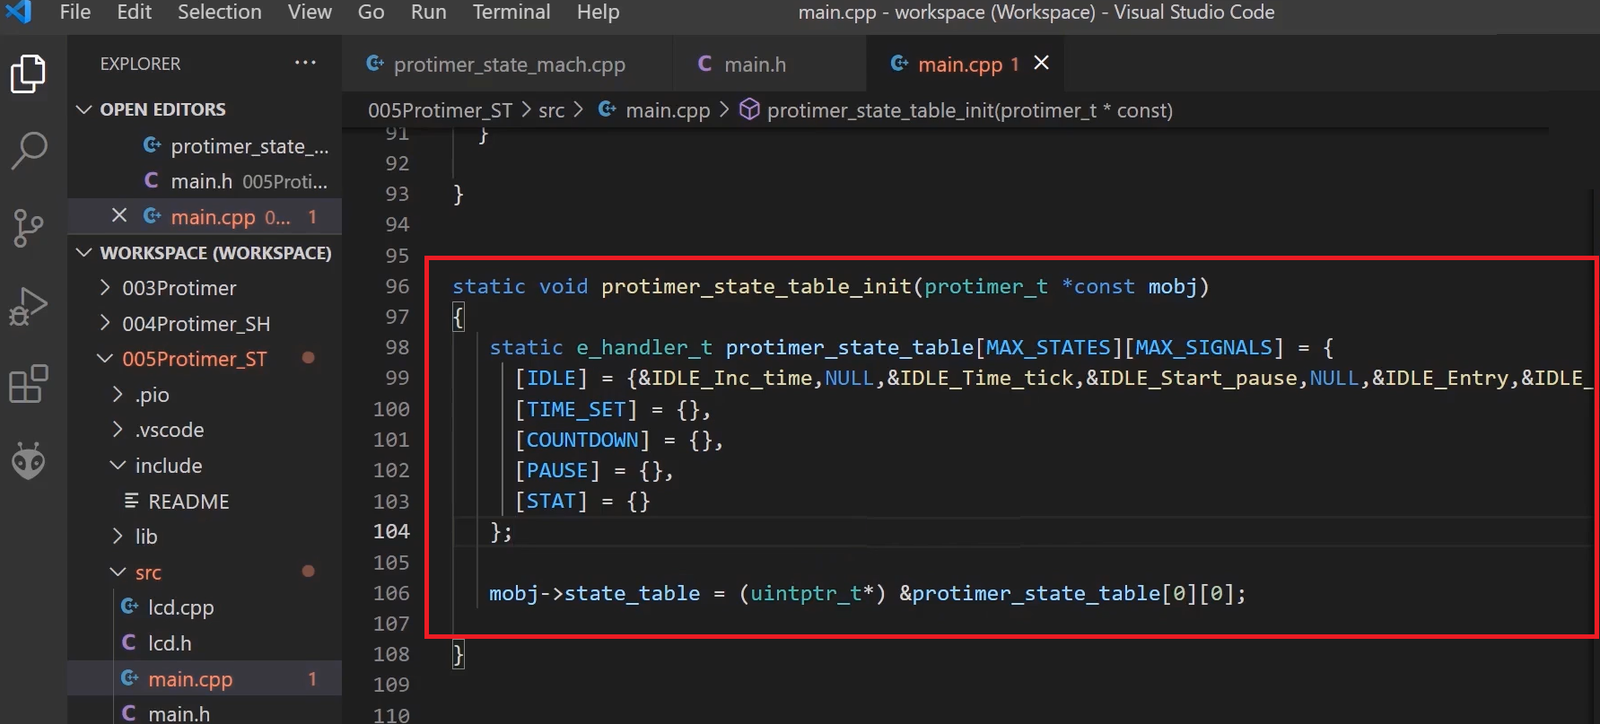Open the Run and Debug view
Viewport: 1600px width, 724px height.
point(28,306)
